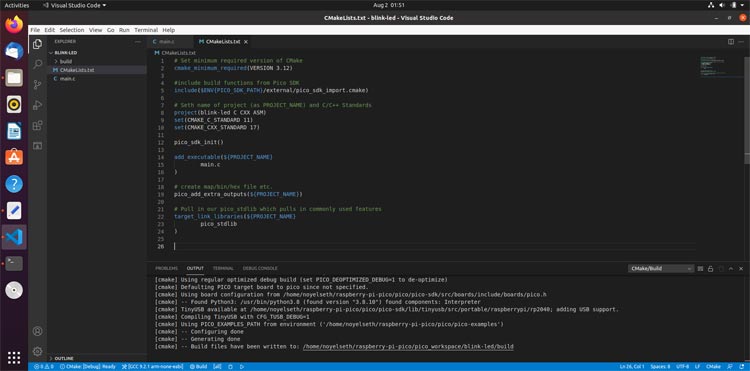
Task: Click the Ln 26, Col 1 cursor position indicator
Action: tap(632, 367)
